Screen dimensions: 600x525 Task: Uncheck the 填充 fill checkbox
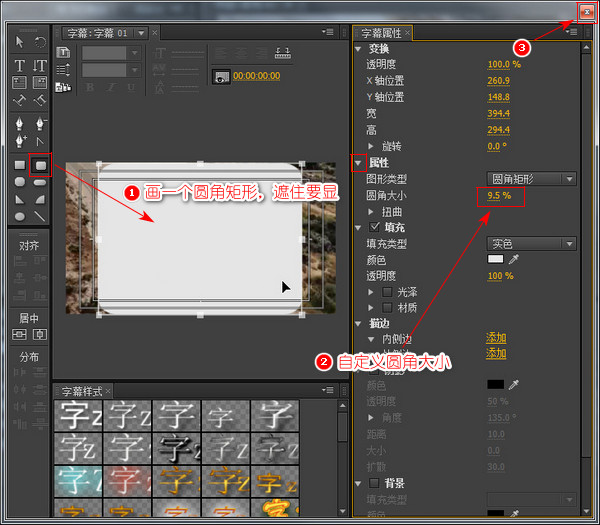[375, 227]
